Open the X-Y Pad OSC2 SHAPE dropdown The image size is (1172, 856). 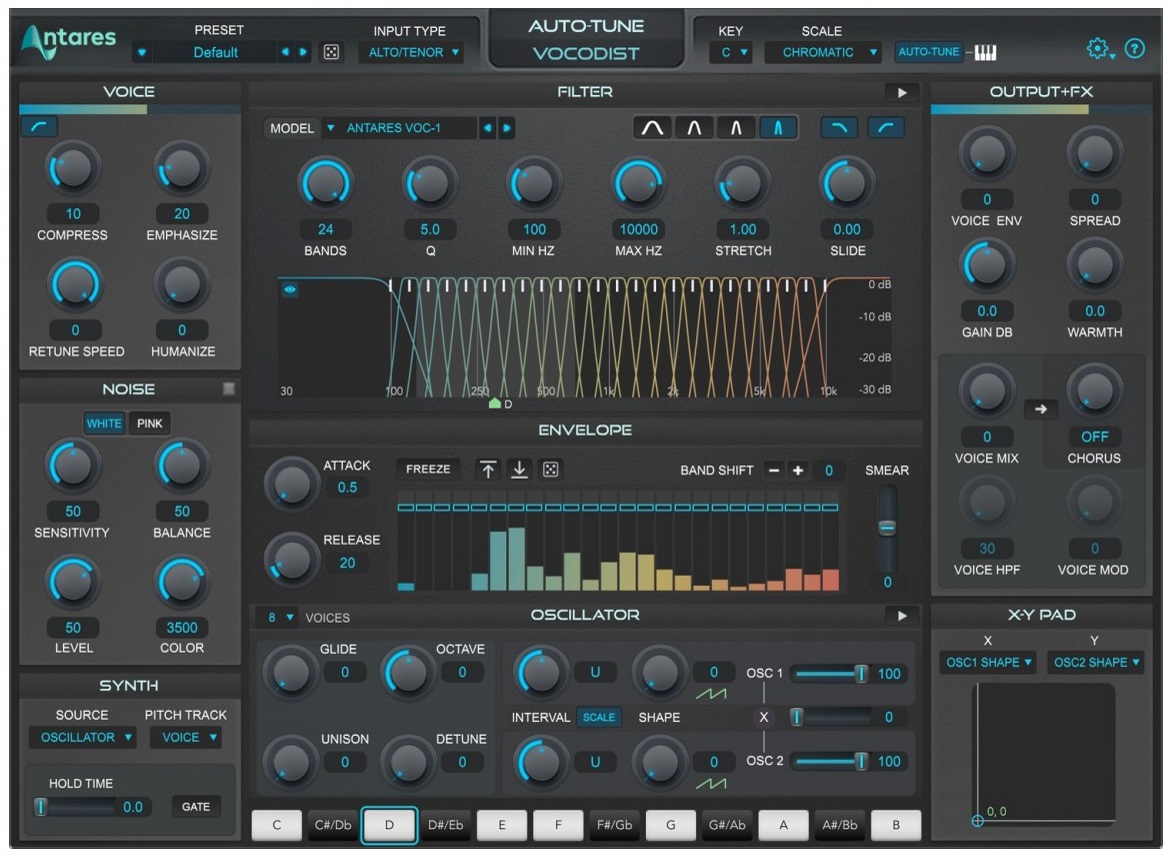pyautogui.click(x=1096, y=662)
